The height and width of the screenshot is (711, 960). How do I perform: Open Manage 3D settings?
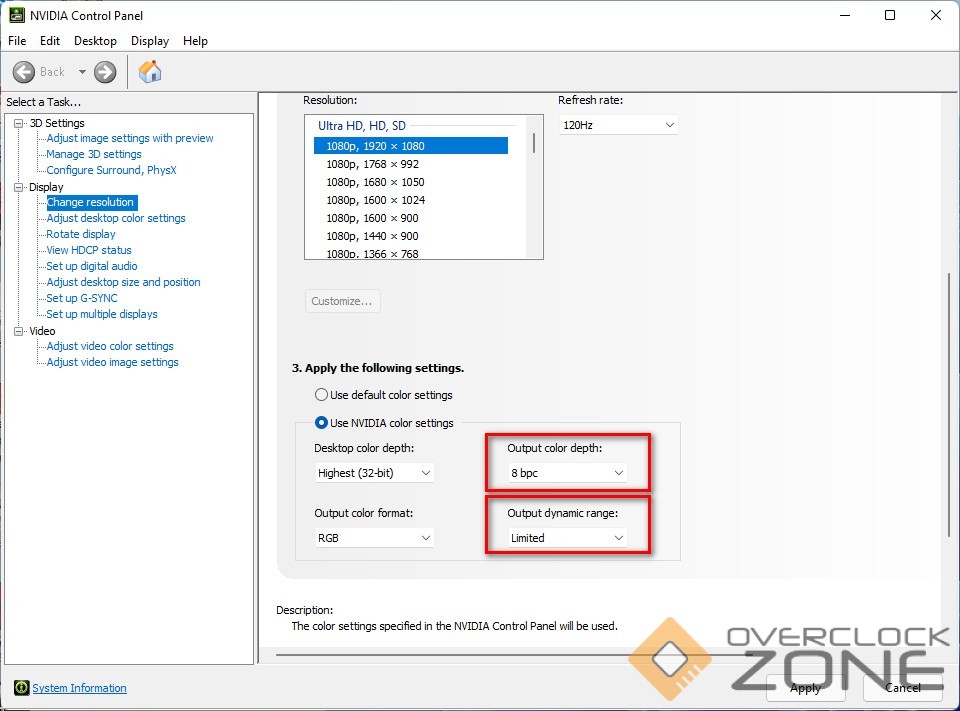click(x=94, y=154)
